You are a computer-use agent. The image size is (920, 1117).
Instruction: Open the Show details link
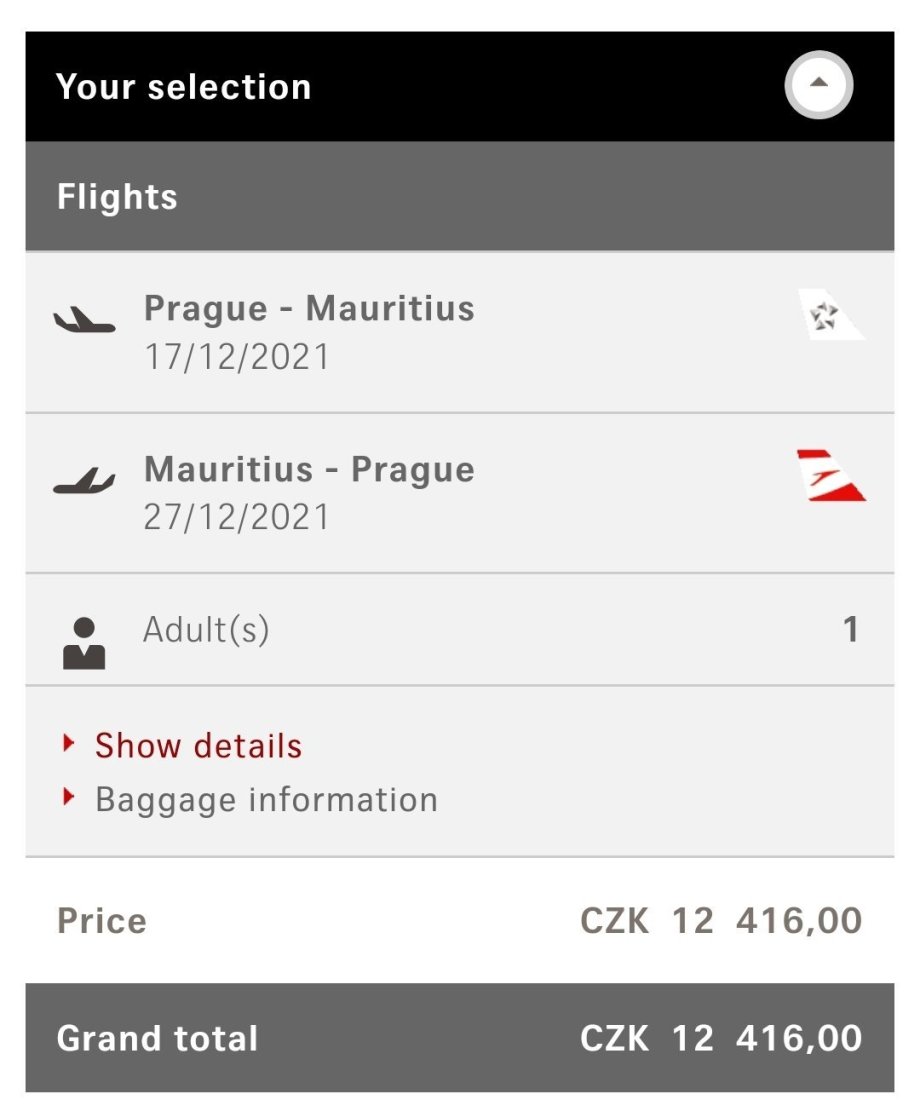198,746
